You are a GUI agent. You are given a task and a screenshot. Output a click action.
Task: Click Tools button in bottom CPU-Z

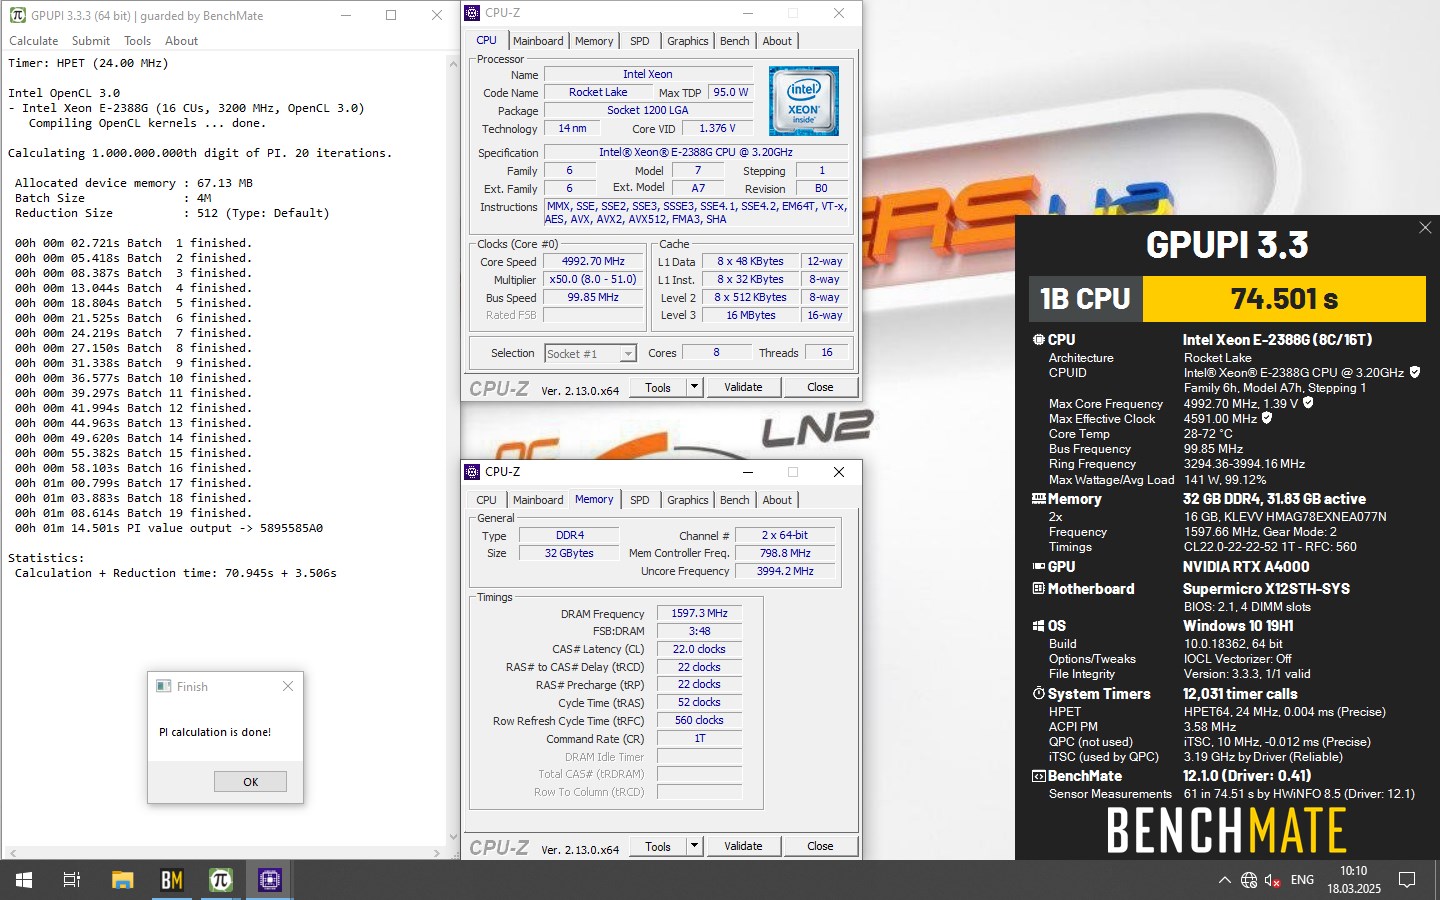(658, 846)
